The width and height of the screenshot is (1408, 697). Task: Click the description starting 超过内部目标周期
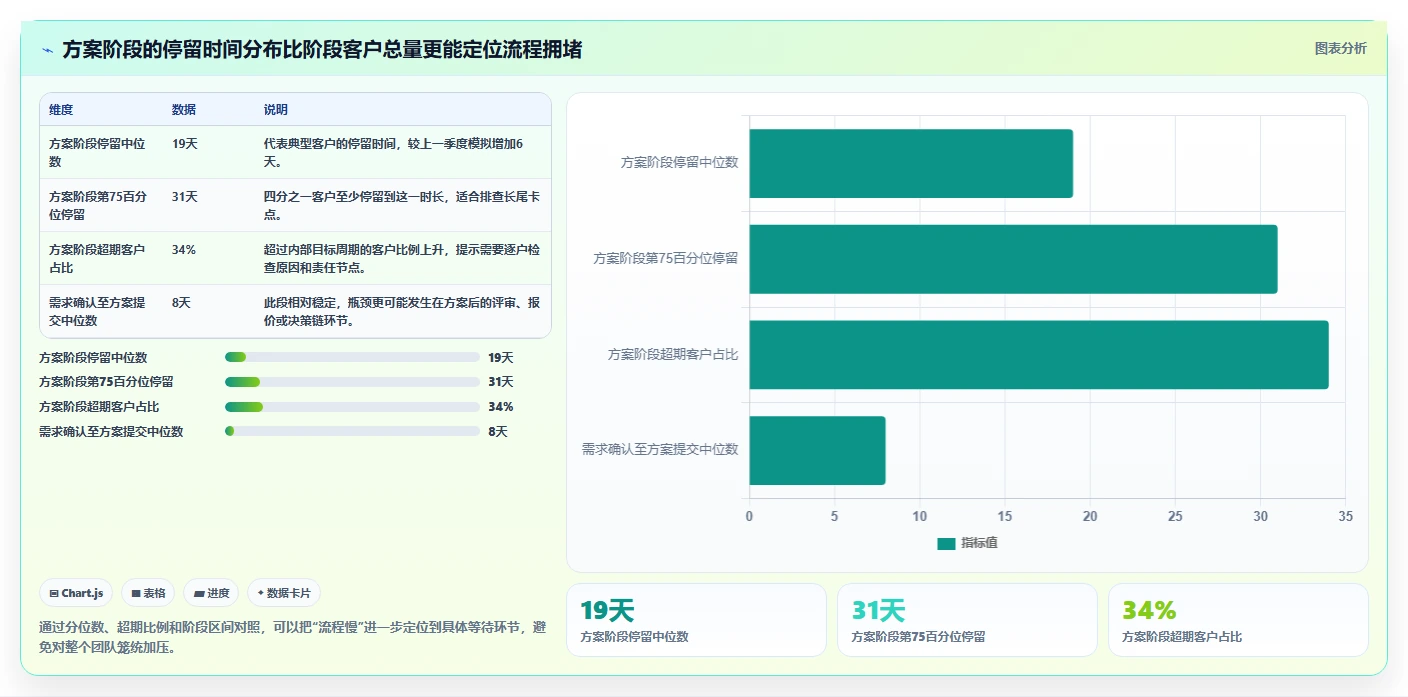[403, 258]
